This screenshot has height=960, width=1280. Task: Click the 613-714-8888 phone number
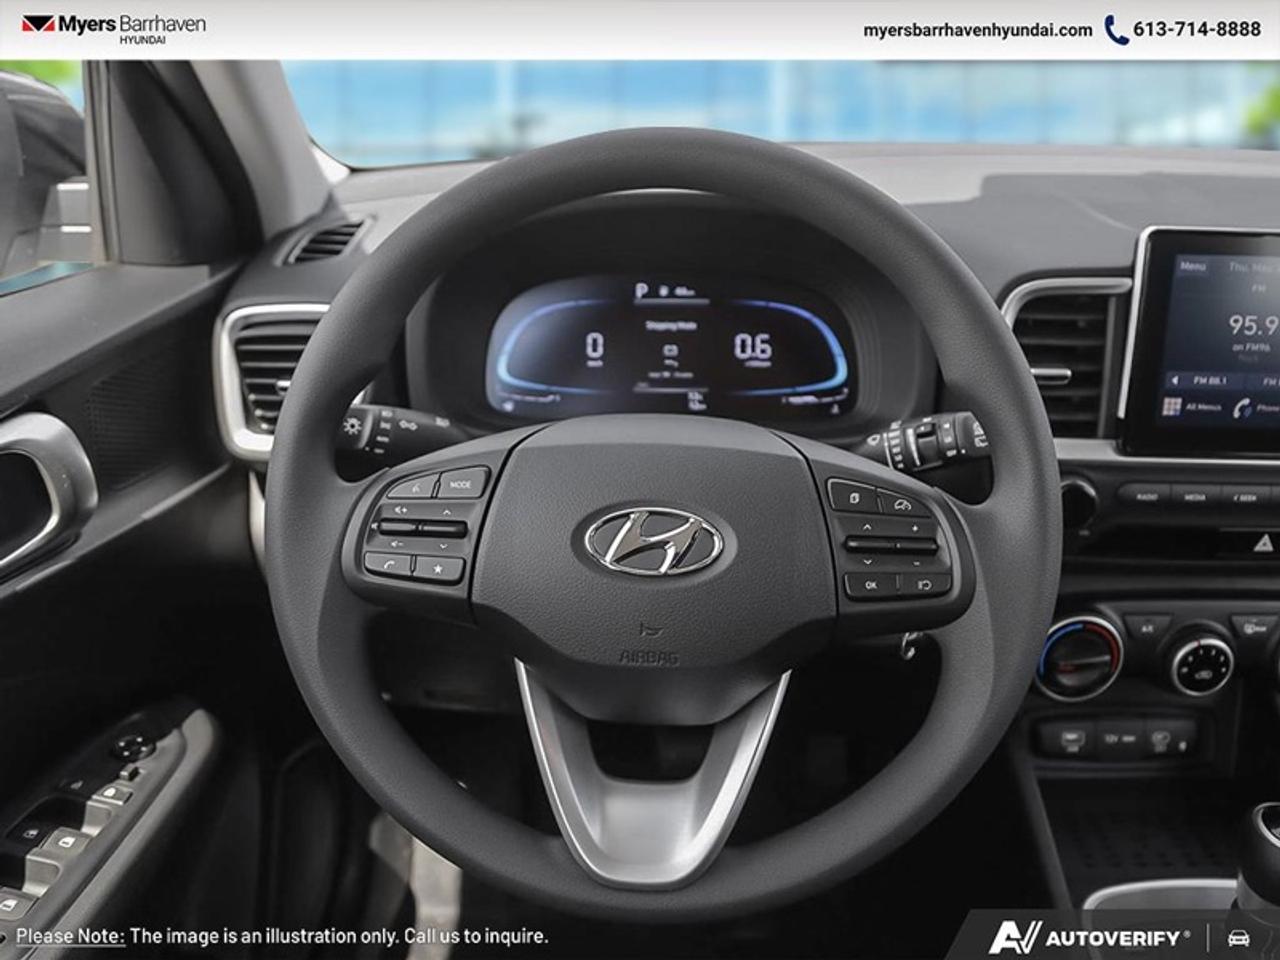click(1197, 29)
